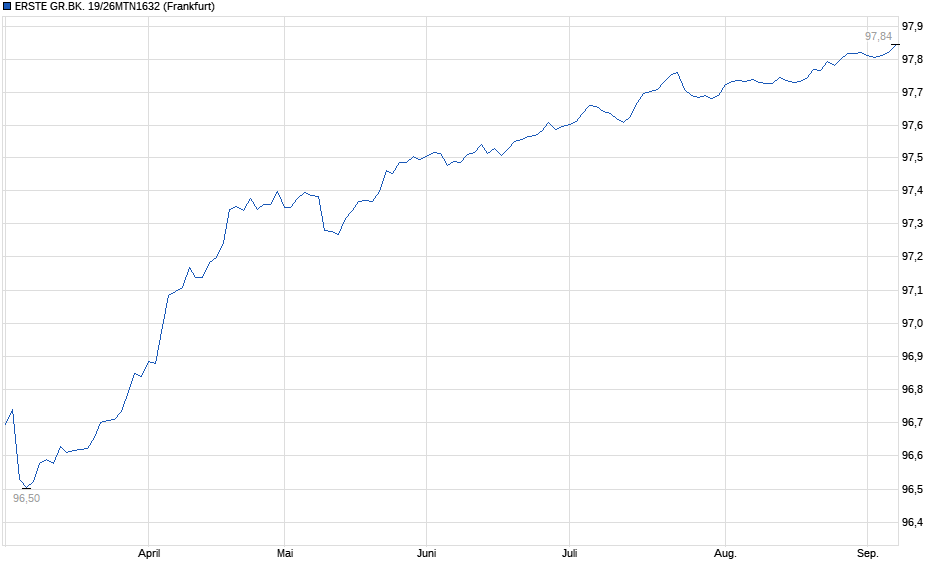This screenshot has width=940, height=579.
Task: Click the April label on the time axis
Action: pyautogui.click(x=149, y=553)
